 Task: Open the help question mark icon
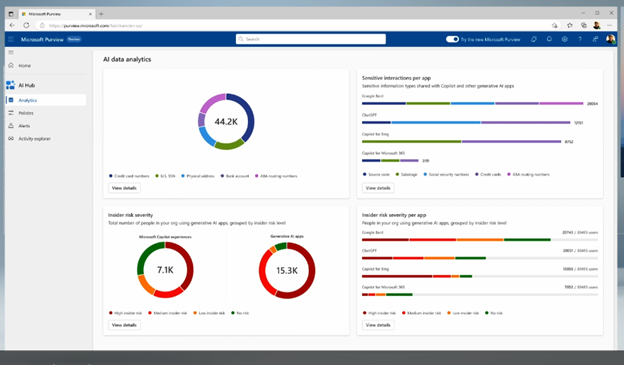(x=580, y=39)
